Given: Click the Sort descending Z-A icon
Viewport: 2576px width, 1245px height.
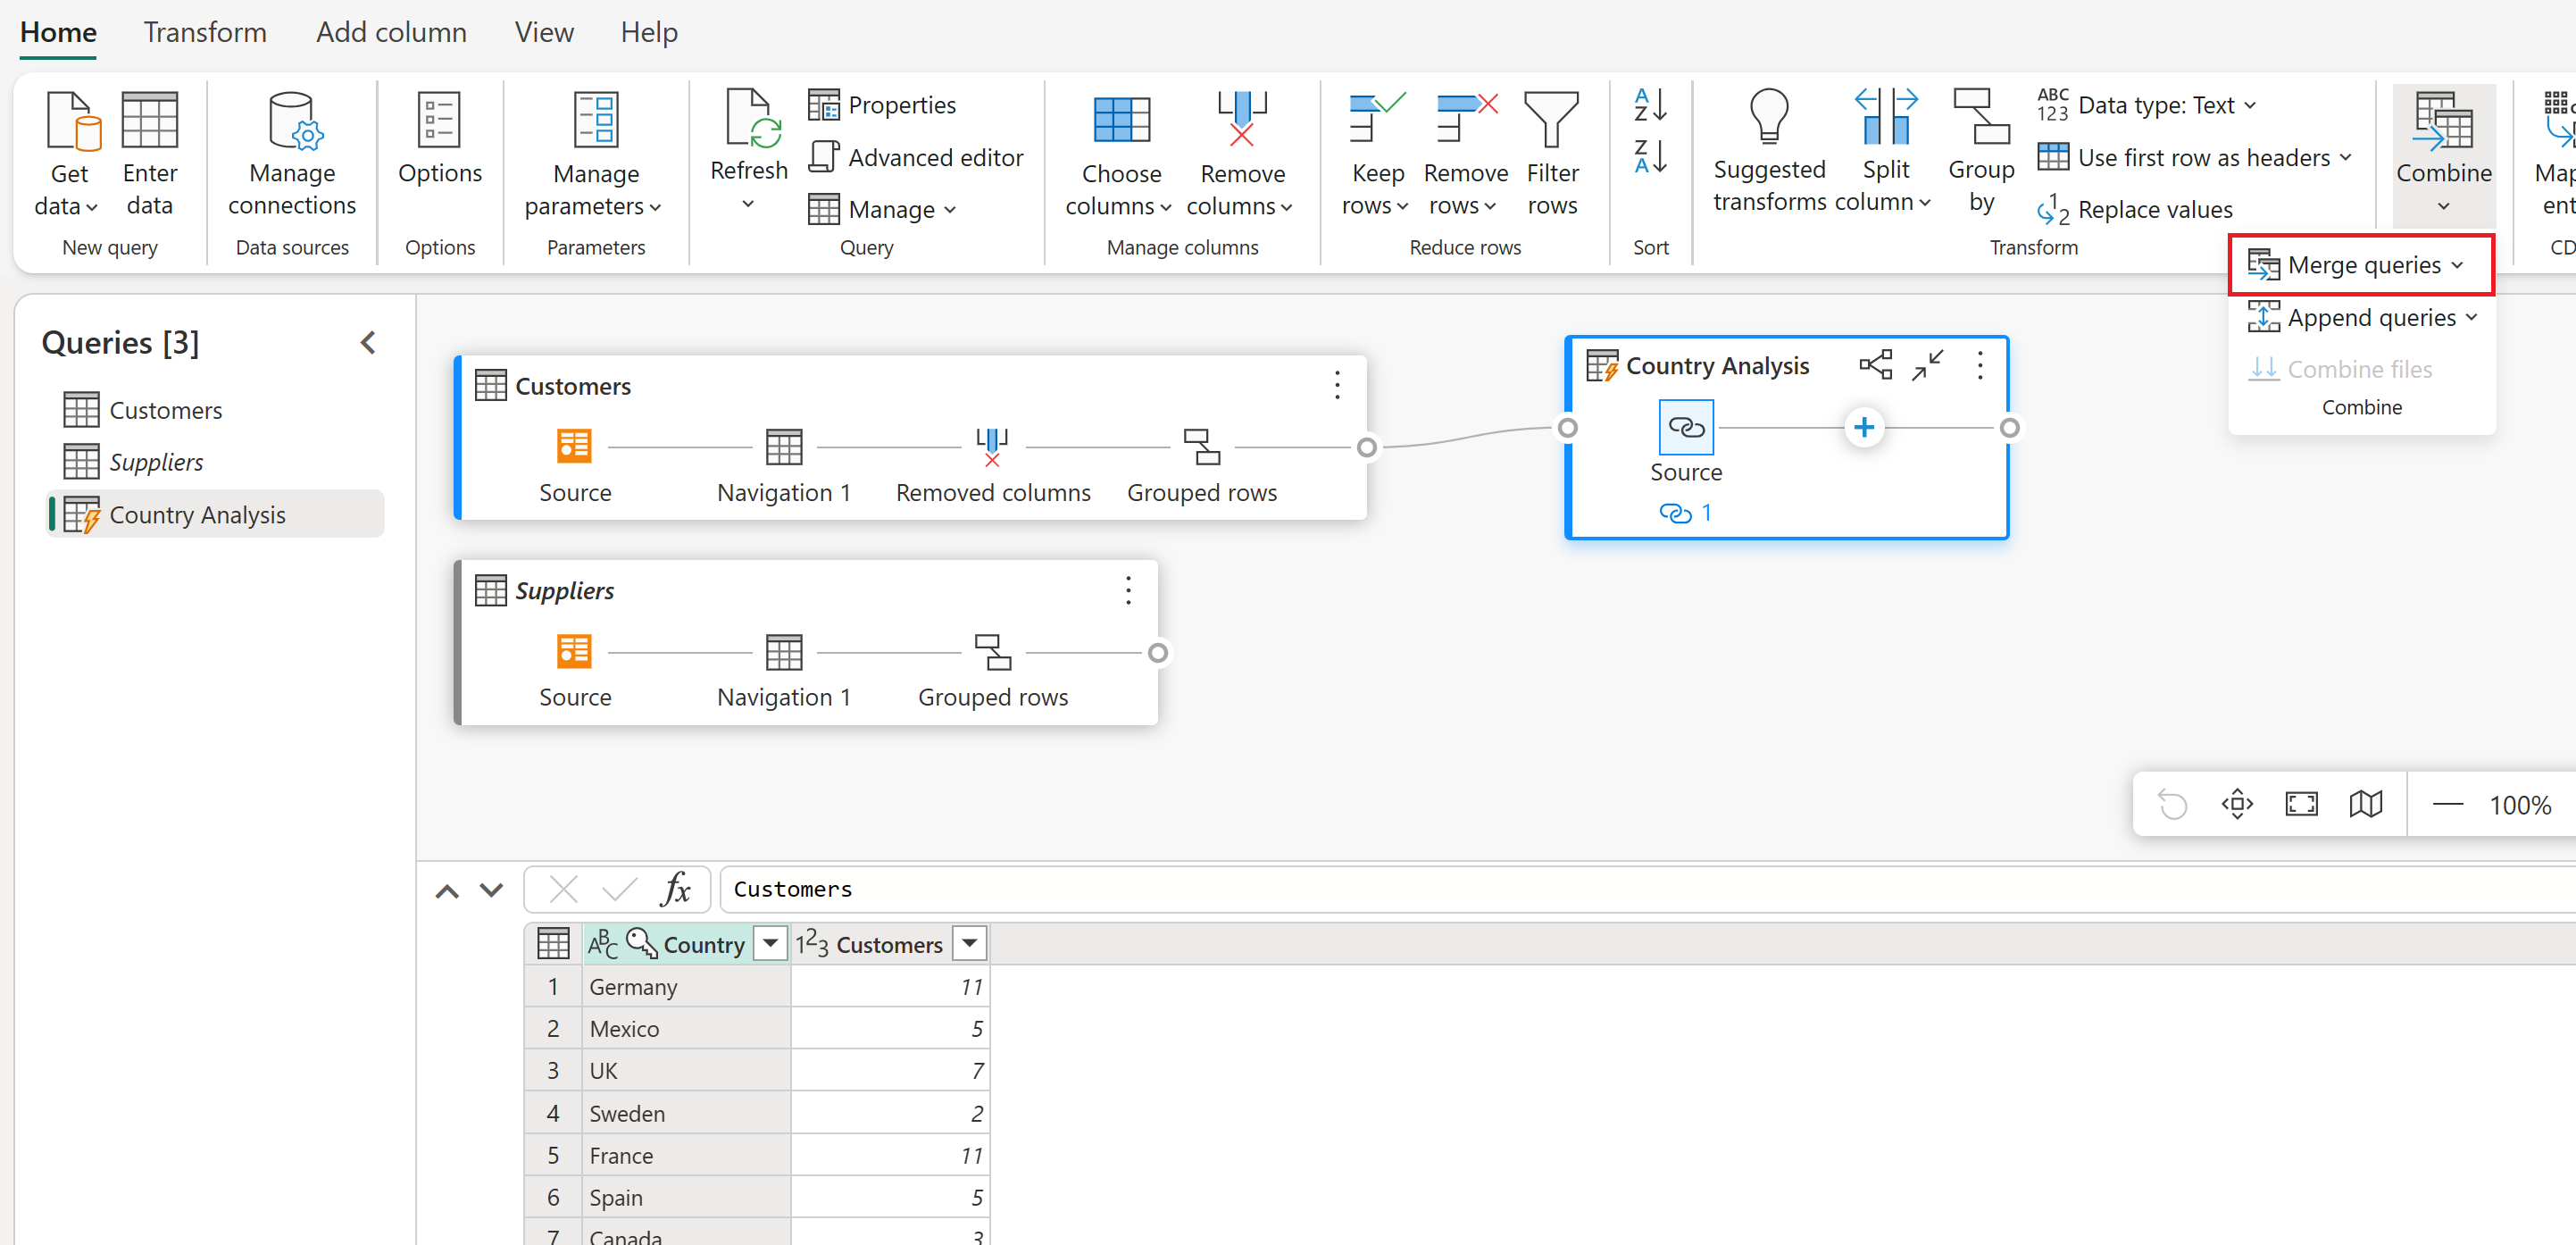Looking at the screenshot, I should pyautogui.click(x=1650, y=157).
